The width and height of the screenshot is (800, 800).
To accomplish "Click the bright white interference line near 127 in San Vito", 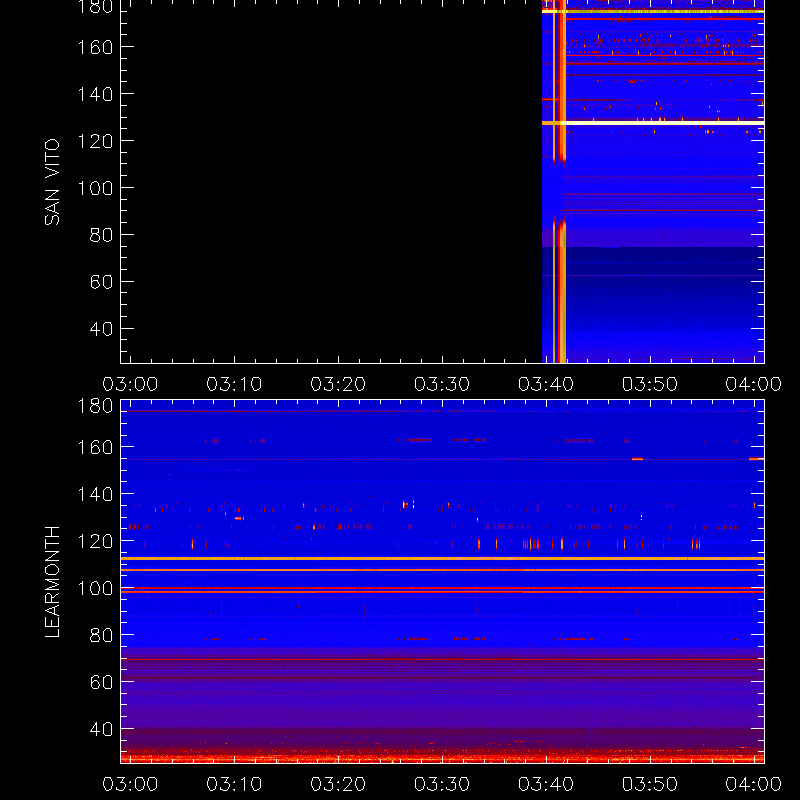I will [x=653, y=123].
